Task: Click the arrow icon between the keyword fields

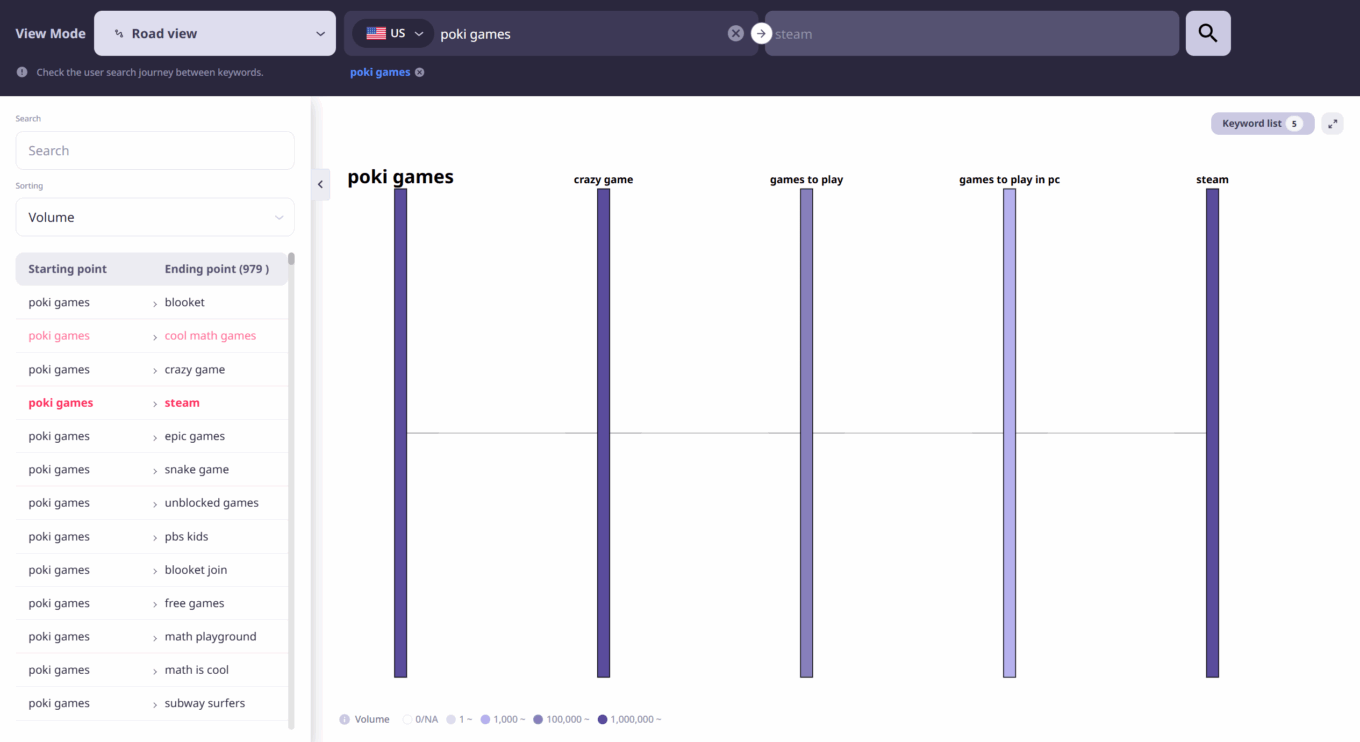Action: (761, 33)
